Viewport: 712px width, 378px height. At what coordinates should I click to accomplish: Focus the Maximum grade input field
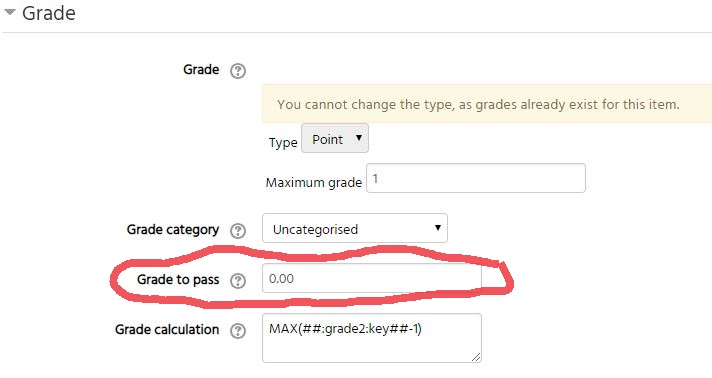(x=475, y=178)
